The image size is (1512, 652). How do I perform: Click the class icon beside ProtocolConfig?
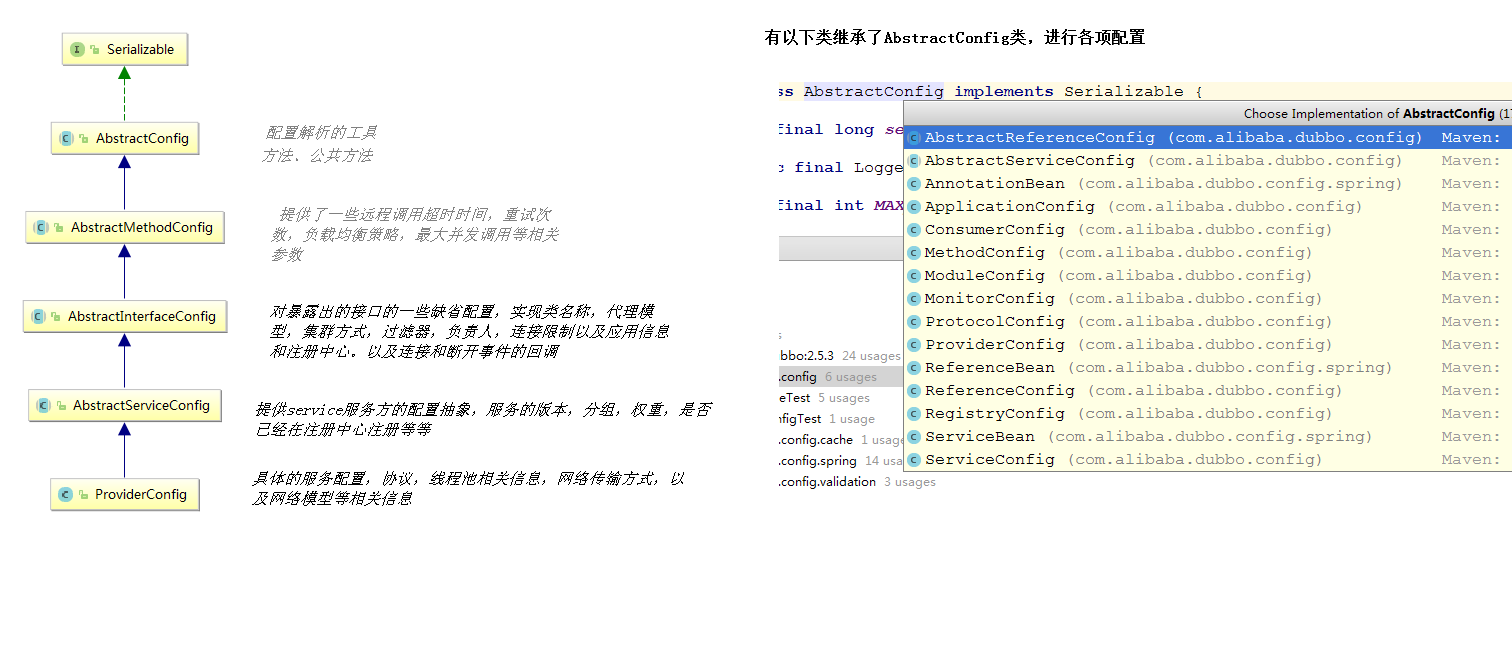[x=913, y=322]
